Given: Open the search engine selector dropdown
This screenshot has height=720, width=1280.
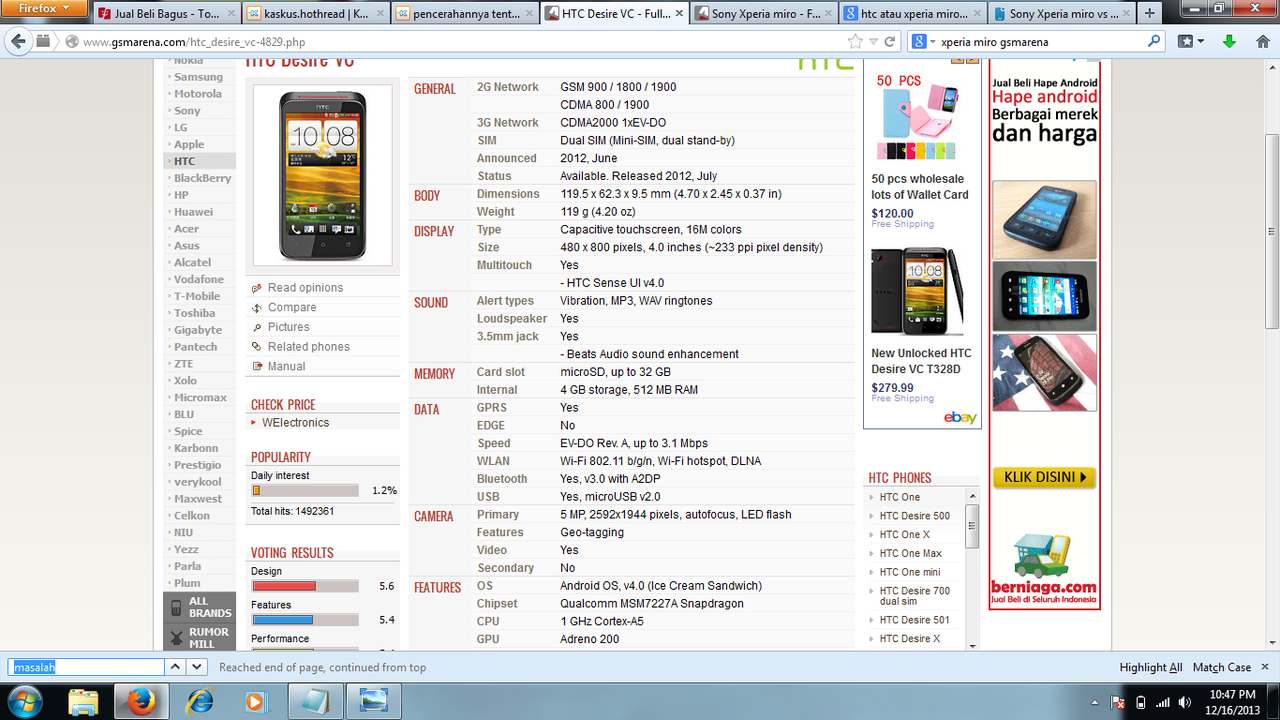Looking at the screenshot, I should point(922,42).
